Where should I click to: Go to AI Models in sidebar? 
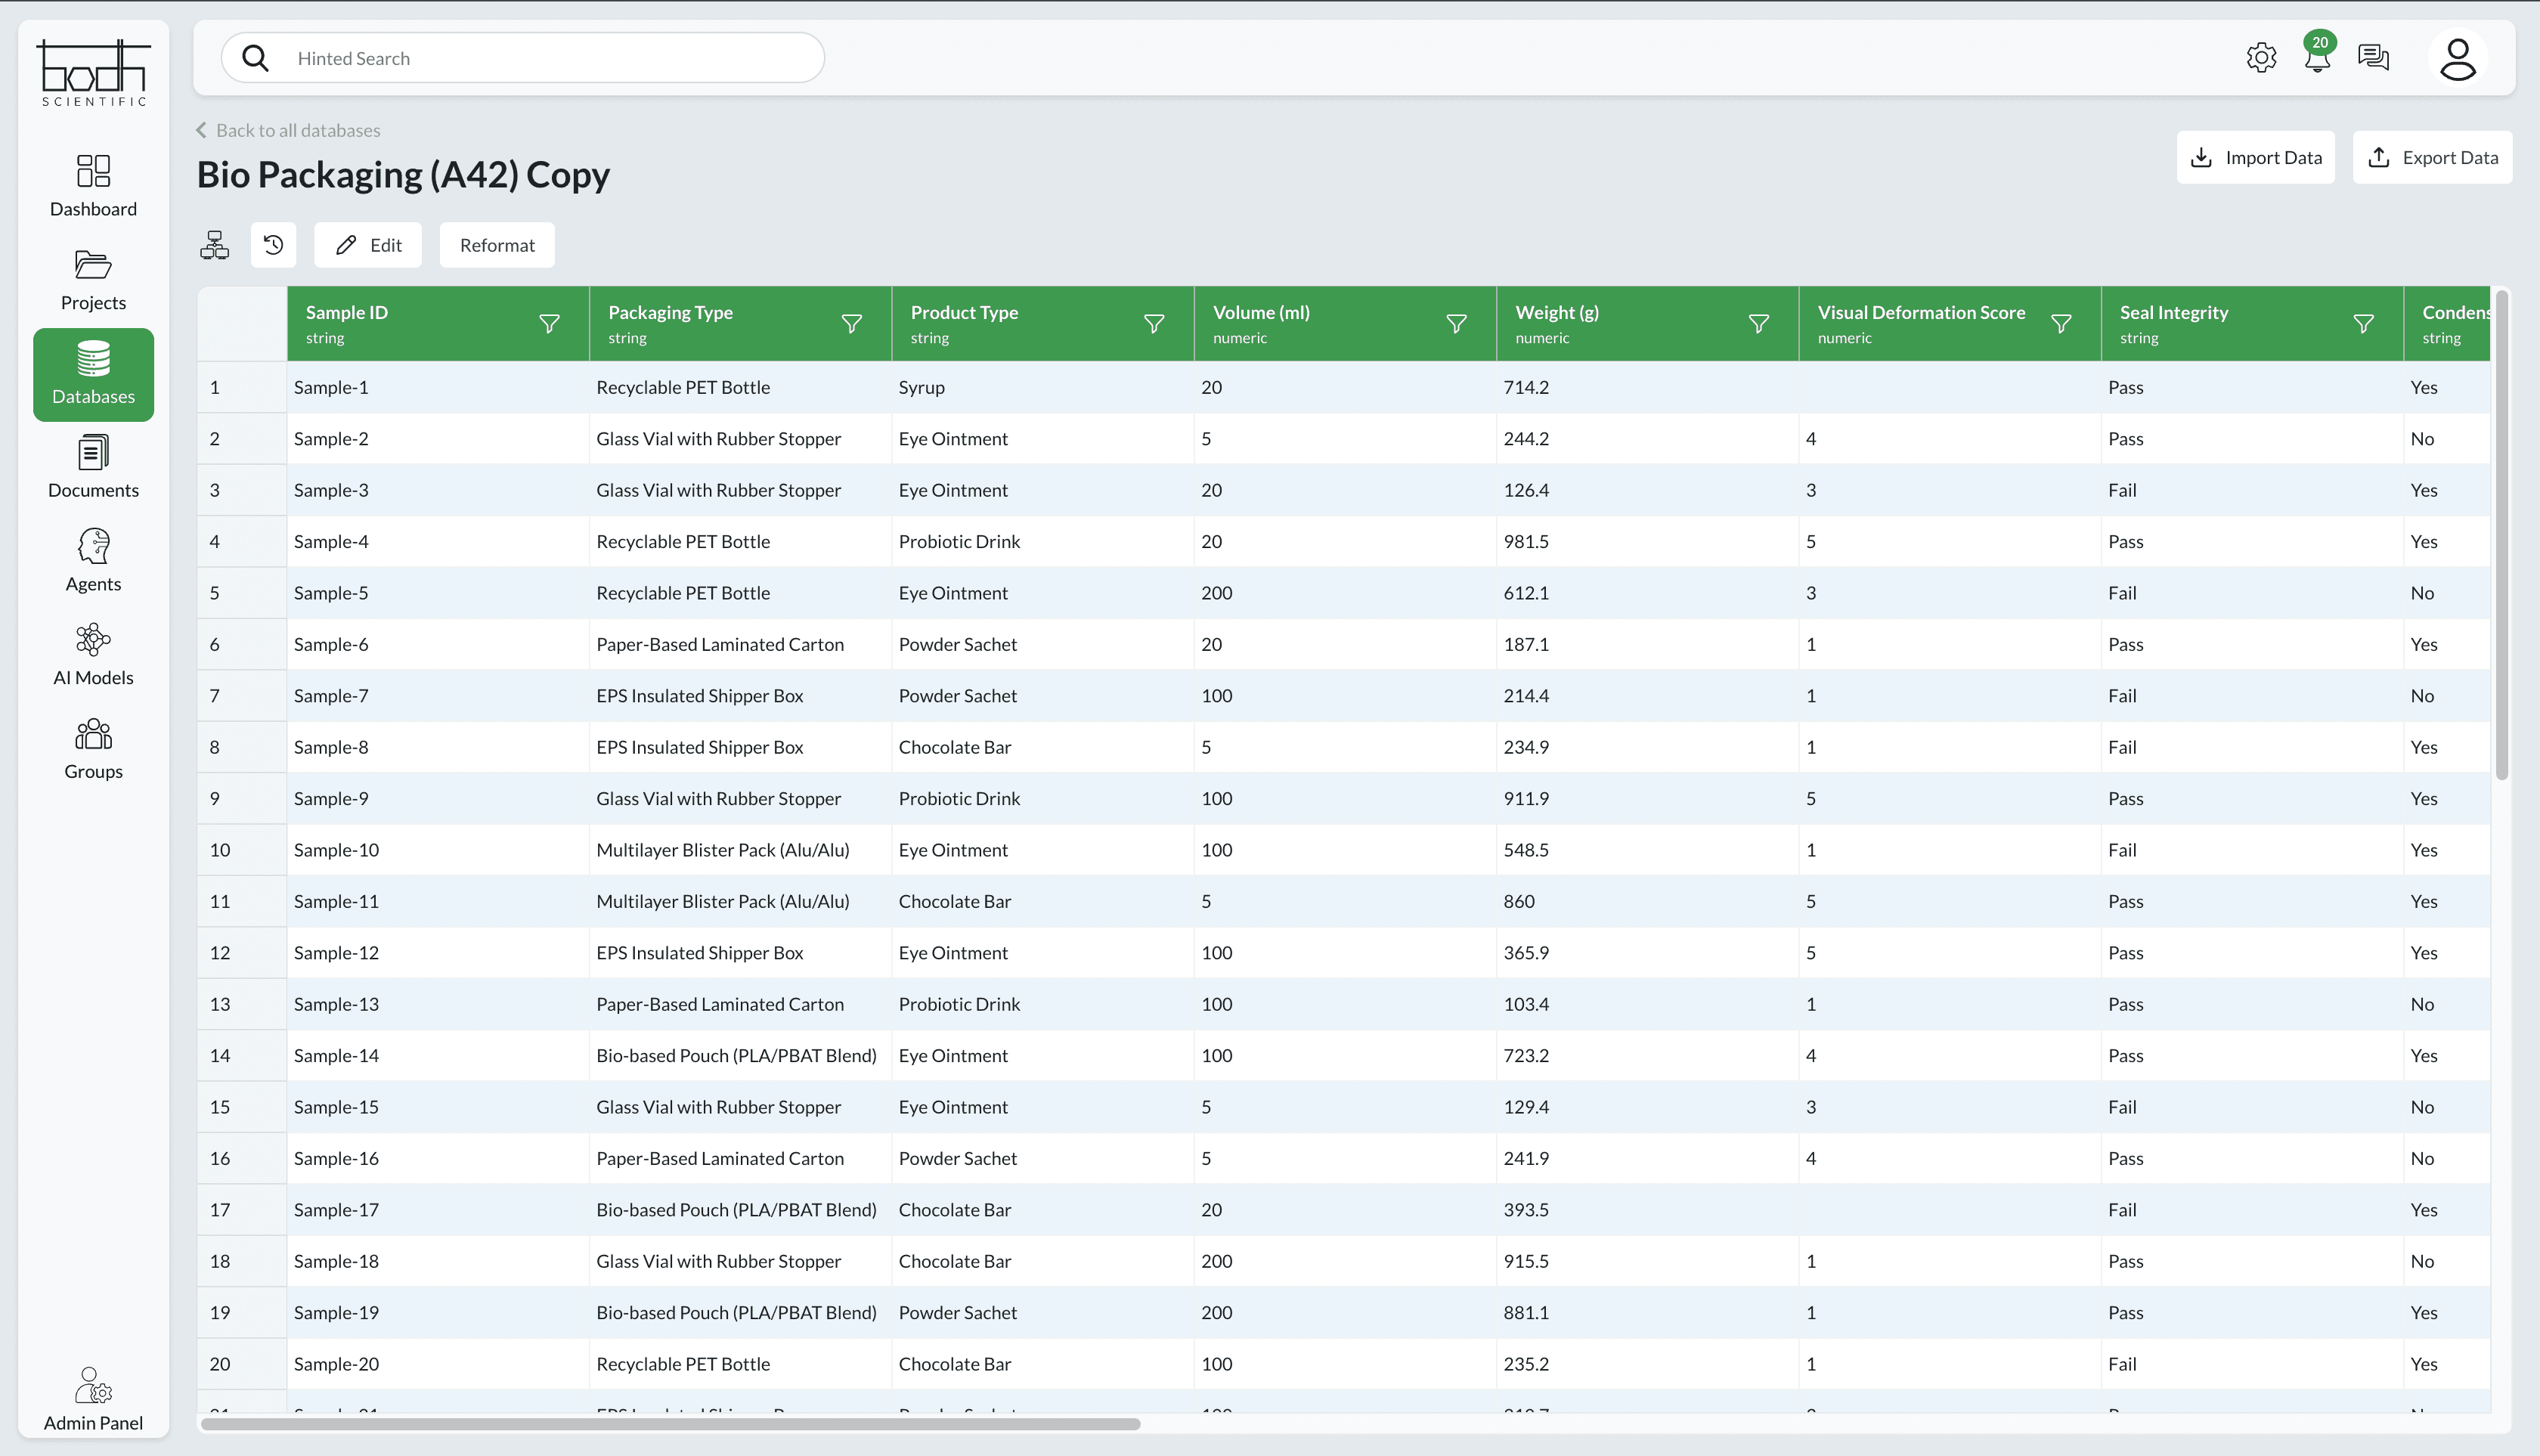pos(93,655)
